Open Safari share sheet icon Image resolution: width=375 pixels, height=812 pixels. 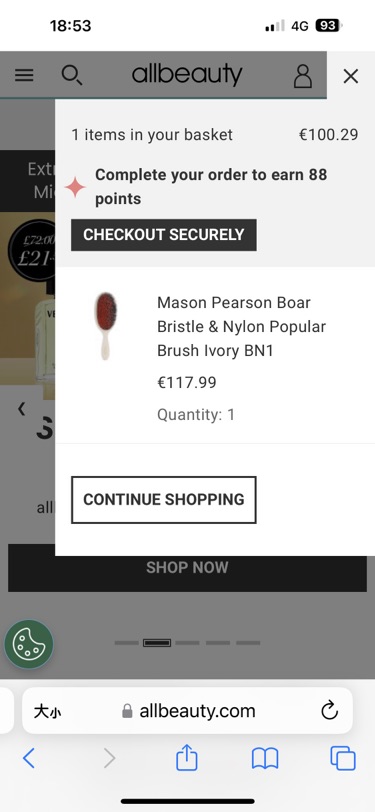(186, 758)
